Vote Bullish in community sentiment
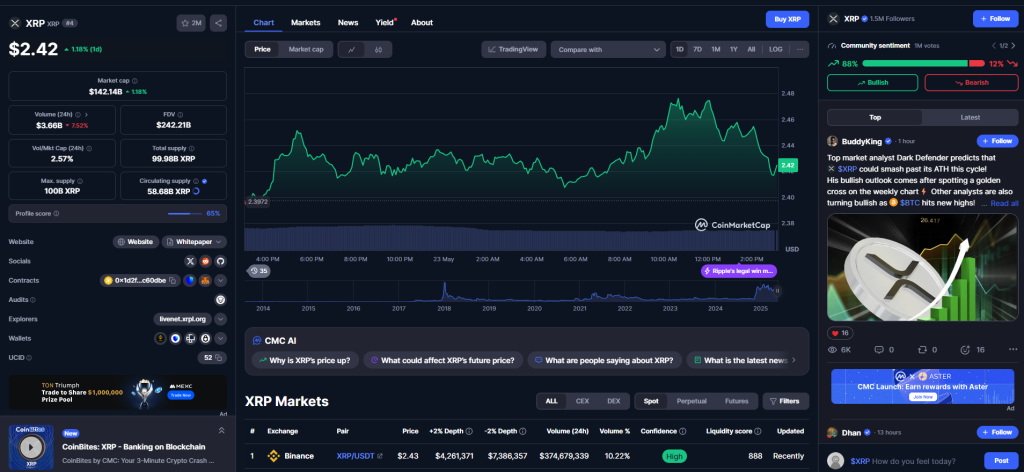Screen dimensions: 1024x472 point(872,83)
